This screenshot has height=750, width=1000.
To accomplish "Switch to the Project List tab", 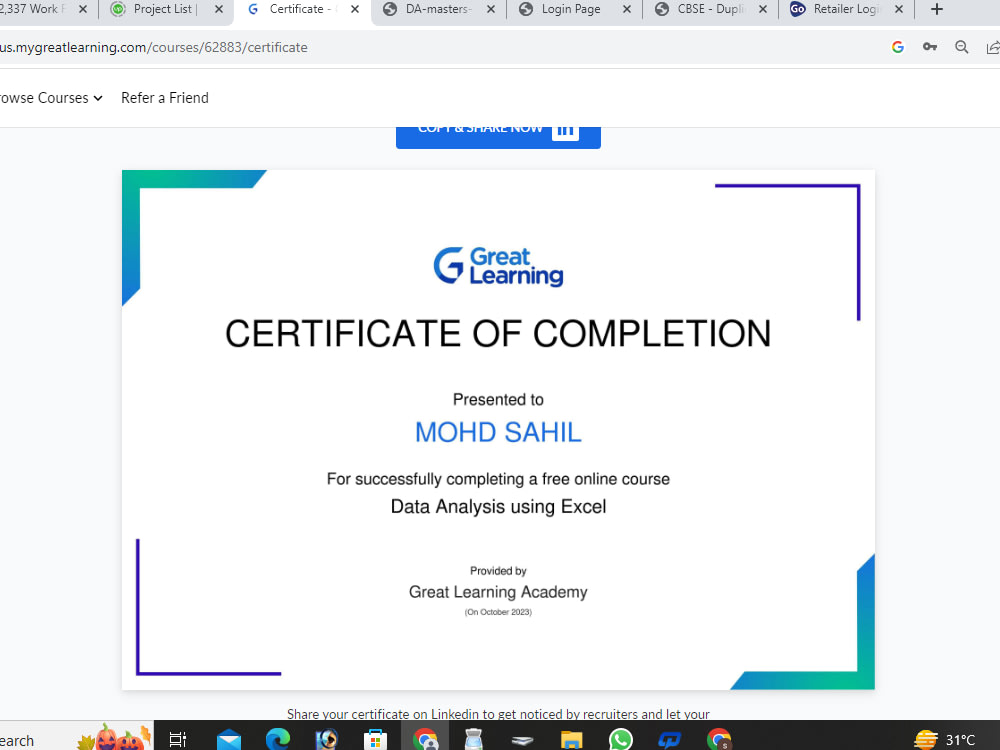I will coord(164,9).
